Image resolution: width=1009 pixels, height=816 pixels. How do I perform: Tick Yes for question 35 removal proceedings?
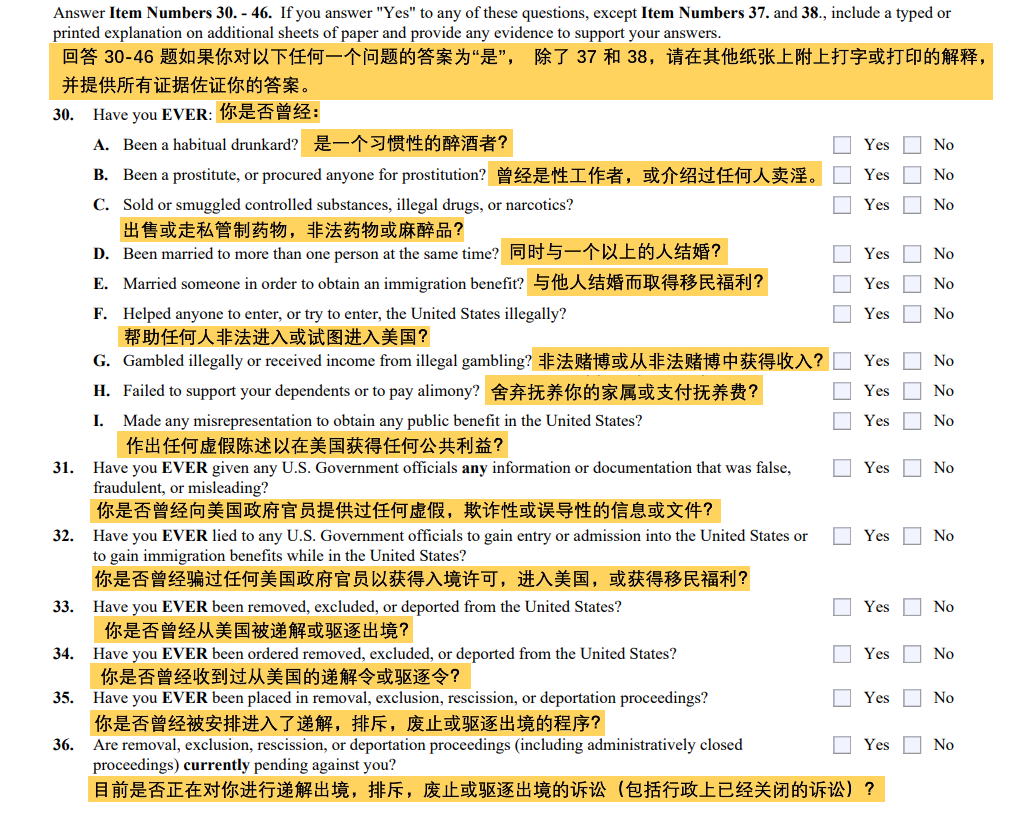point(842,698)
